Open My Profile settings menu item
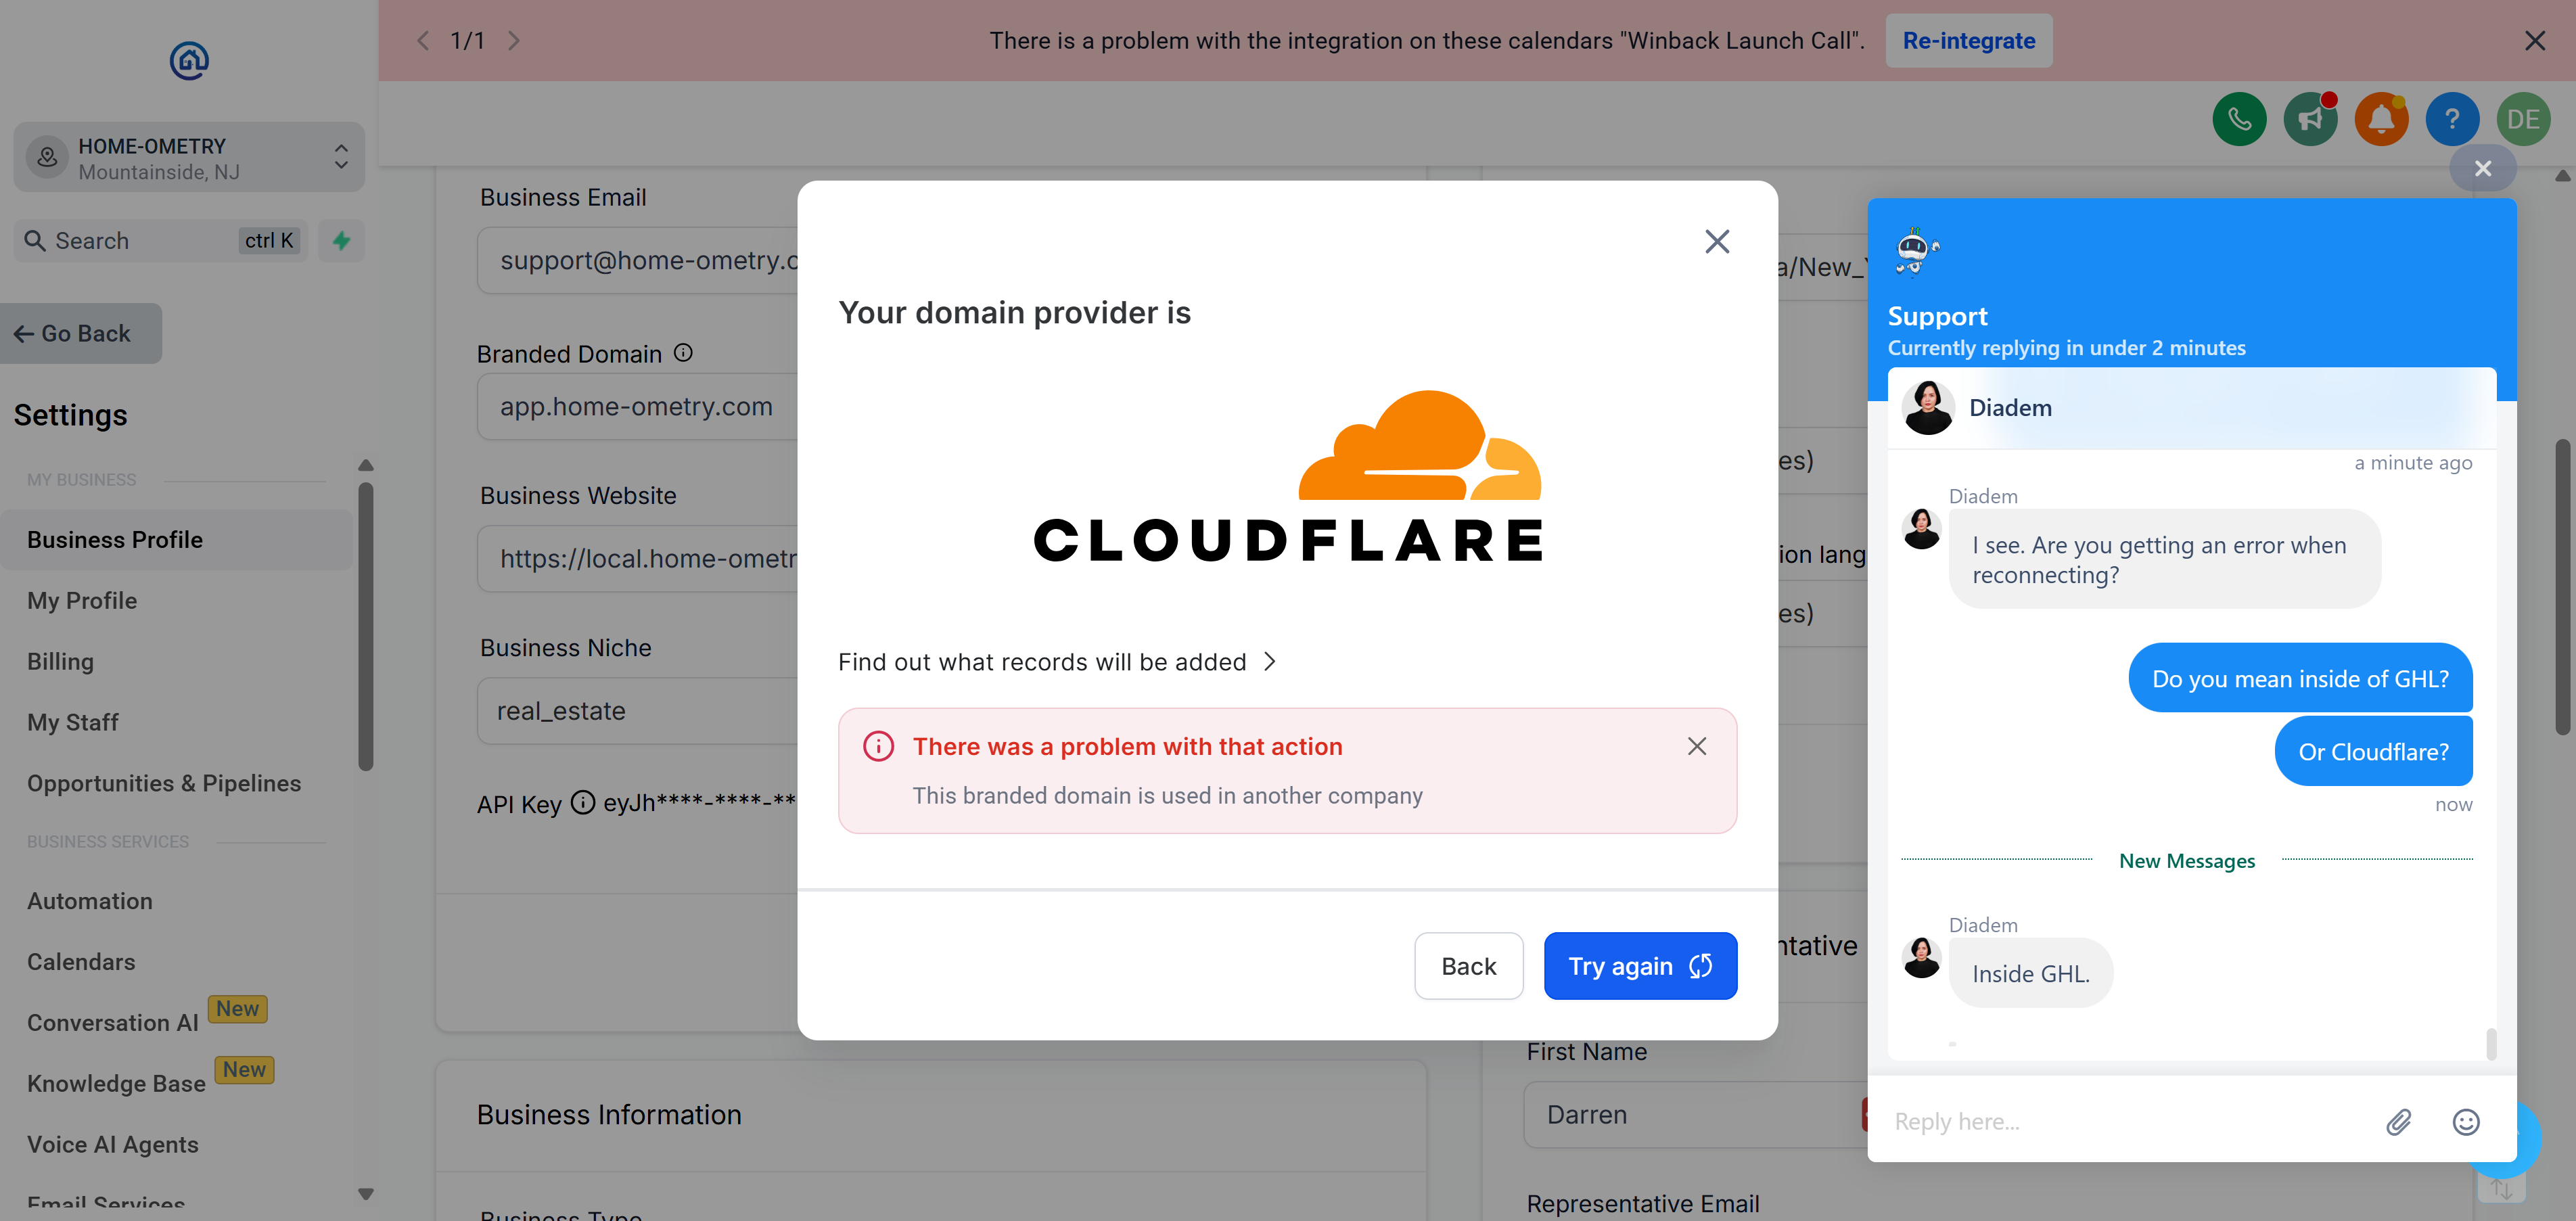The width and height of the screenshot is (2576, 1221). [82, 601]
